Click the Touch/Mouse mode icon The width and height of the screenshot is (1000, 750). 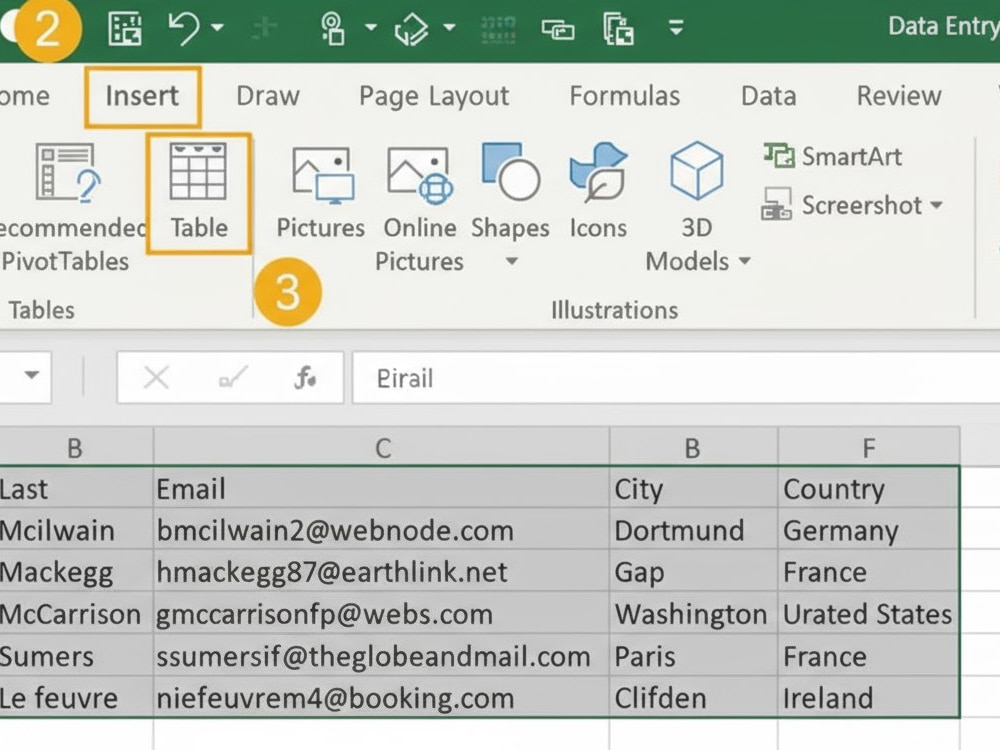pyautogui.click(x=332, y=29)
